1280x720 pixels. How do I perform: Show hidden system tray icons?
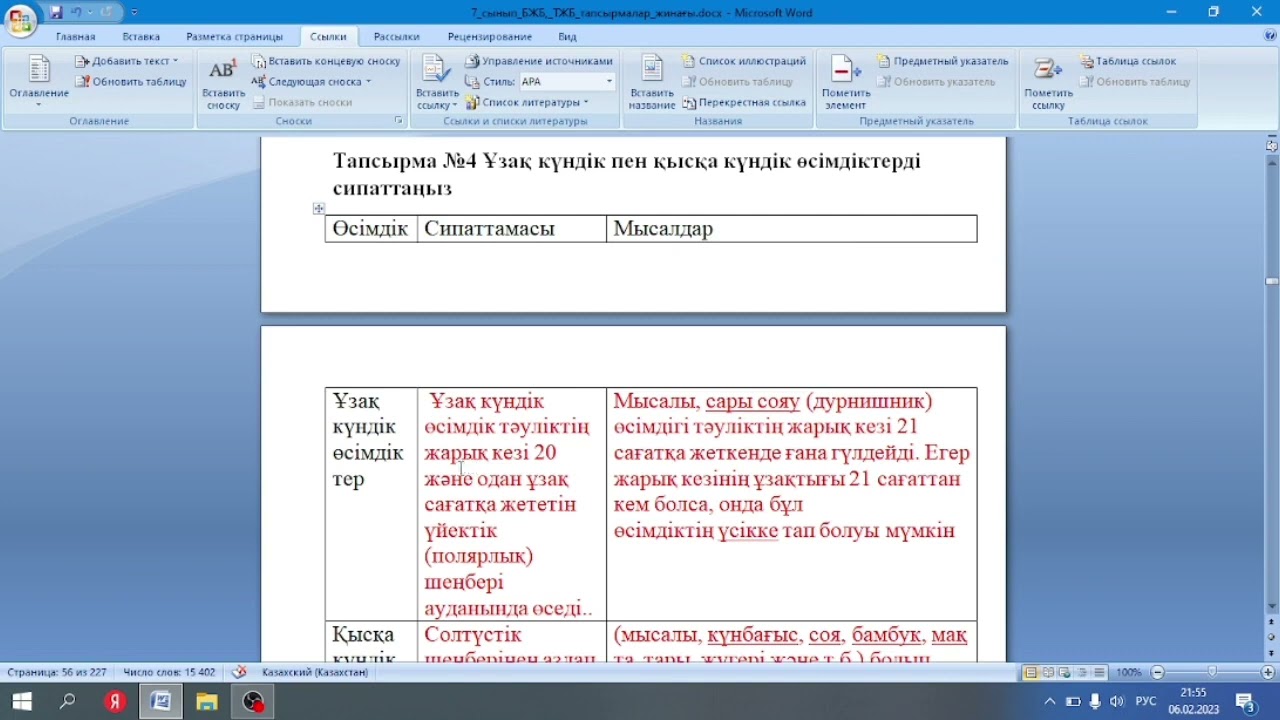(1050, 702)
